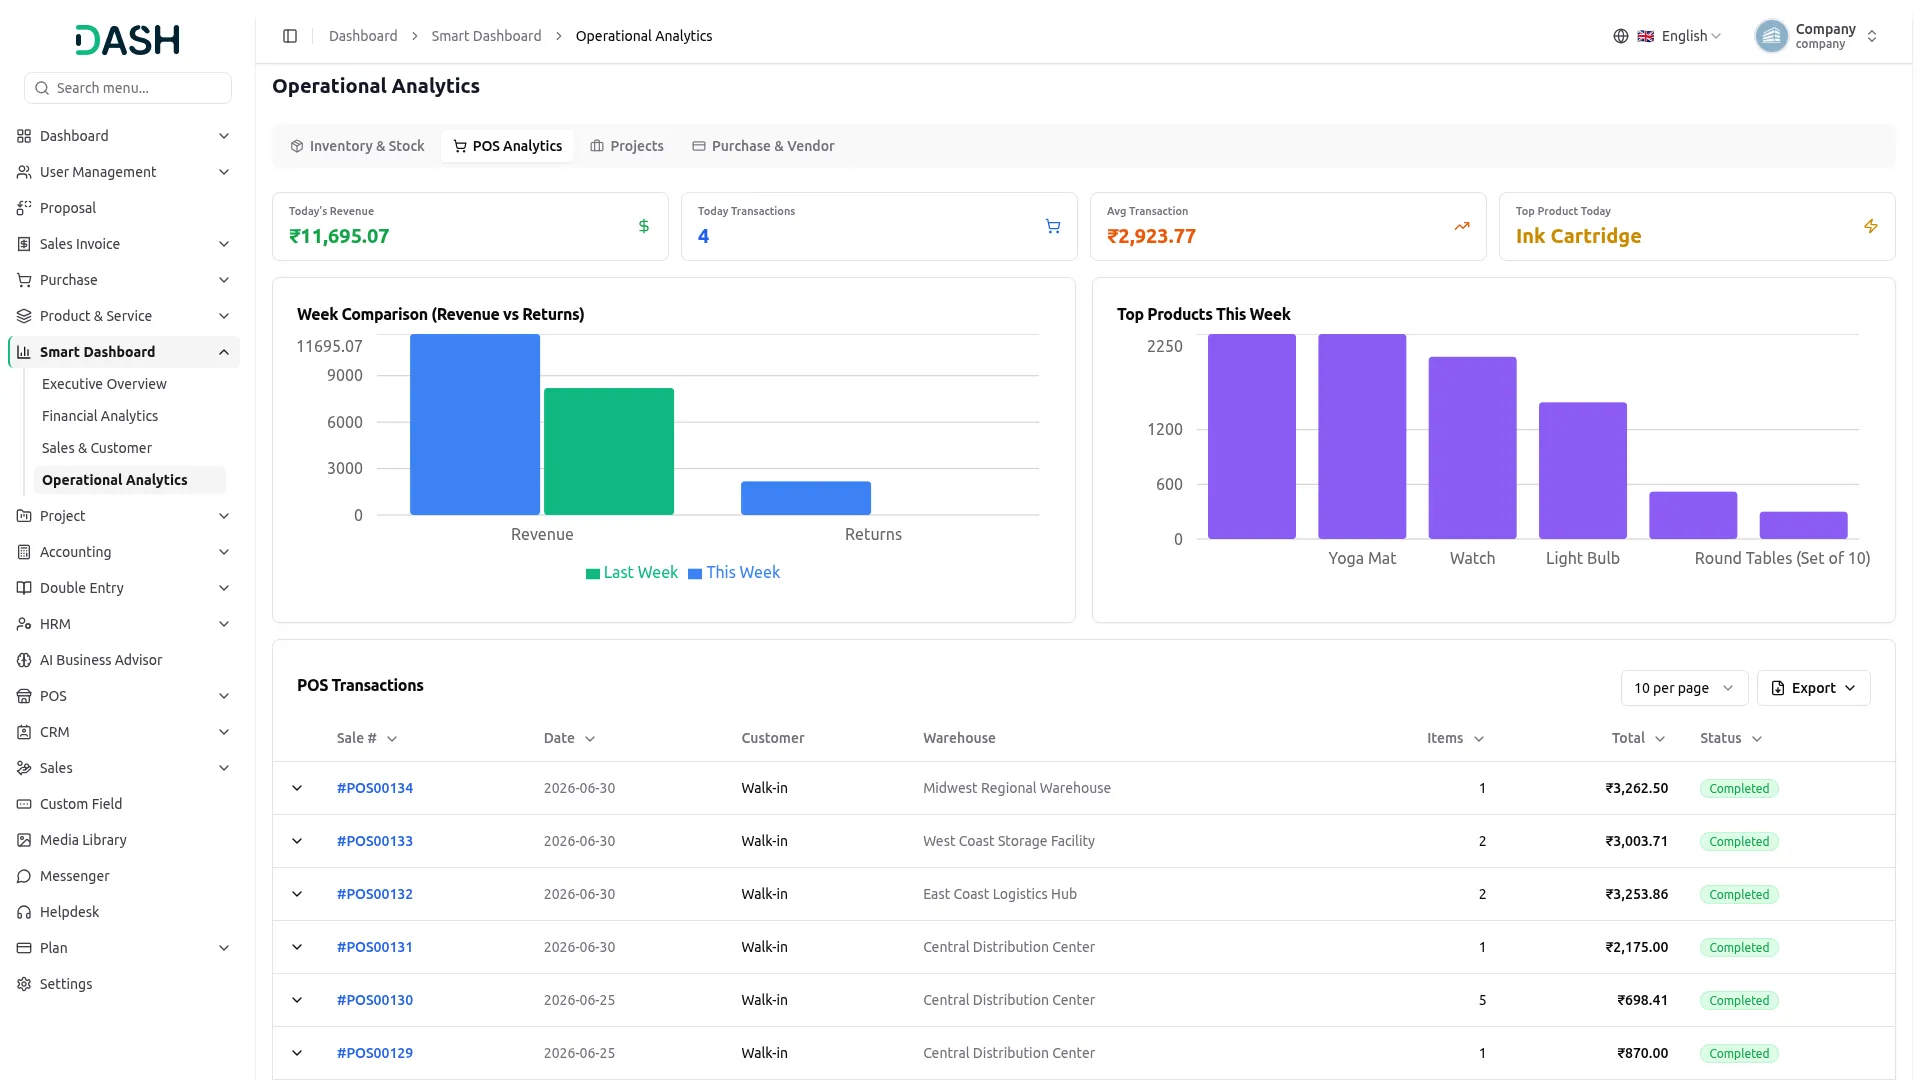Screen dimensions: 1920x1080
Task: Select the POS Analytics tab
Action: [508, 146]
